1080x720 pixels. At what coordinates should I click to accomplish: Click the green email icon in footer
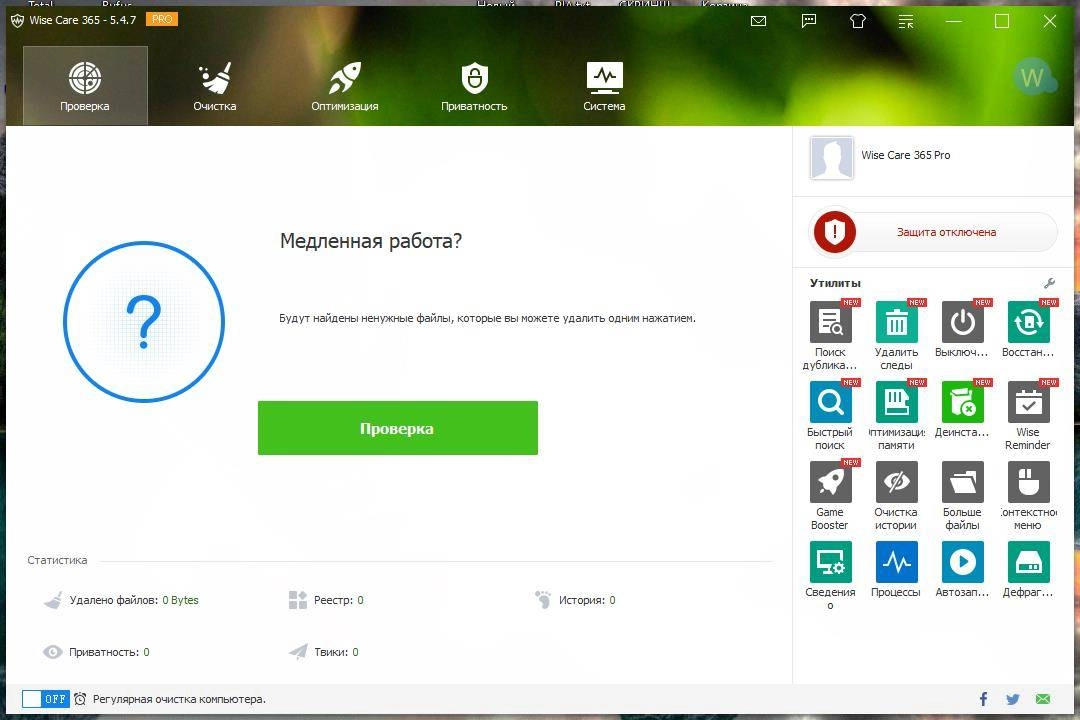coord(1043,699)
